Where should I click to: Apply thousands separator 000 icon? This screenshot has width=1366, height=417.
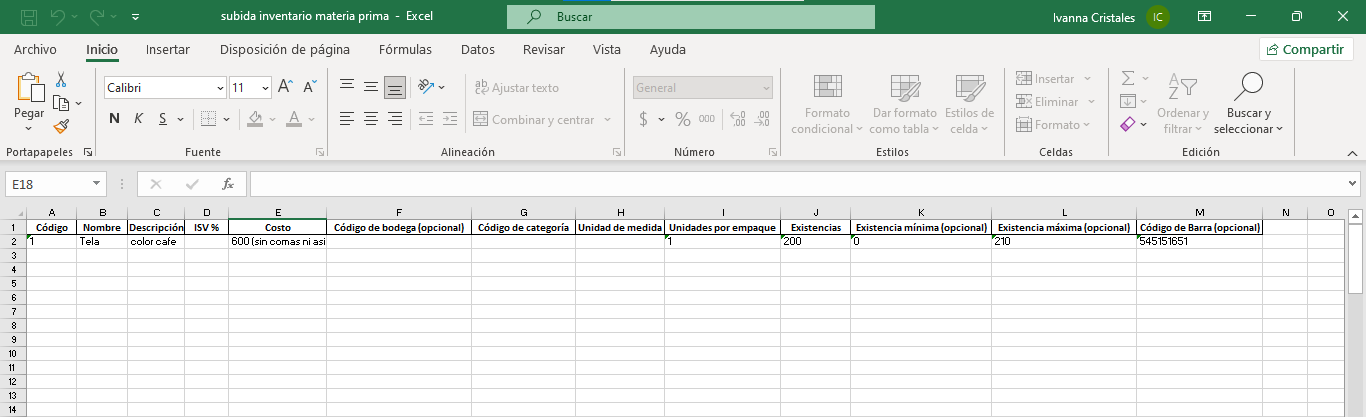tap(707, 119)
